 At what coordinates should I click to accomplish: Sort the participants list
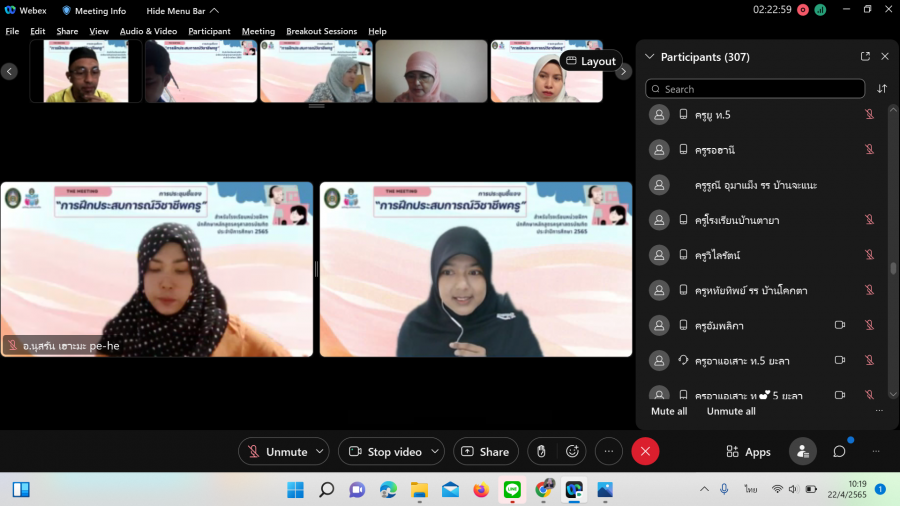tap(882, 89)
